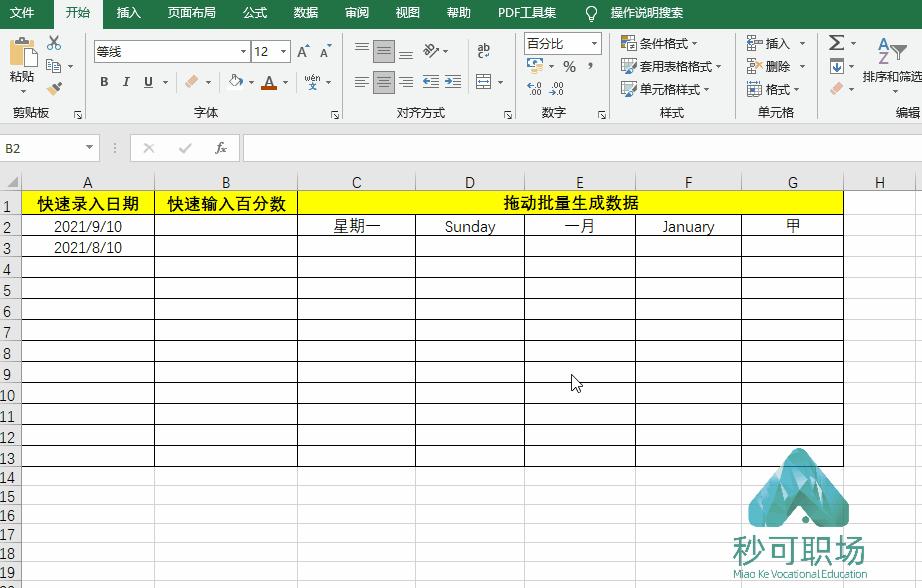Open the font size dropdown
The width and height of the screenshot is (922, 588).
(283, 49)
